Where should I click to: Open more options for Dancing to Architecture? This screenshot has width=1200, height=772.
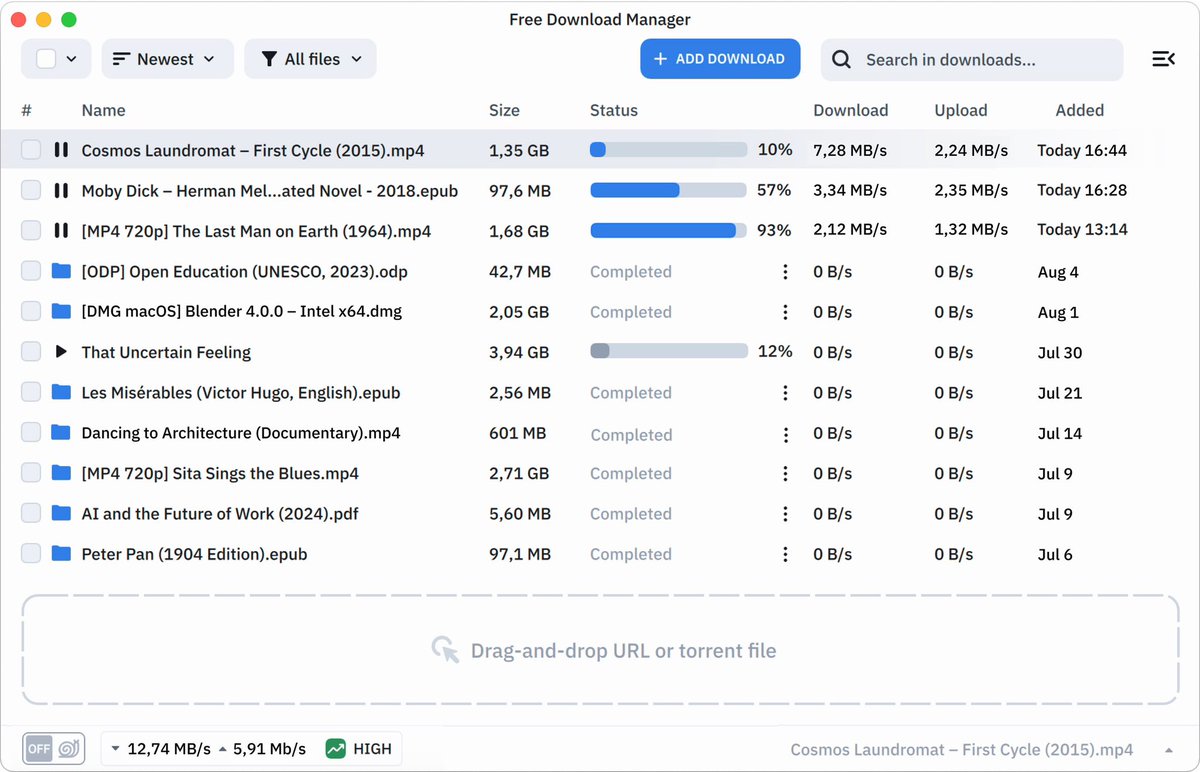(x=786, y=434)
